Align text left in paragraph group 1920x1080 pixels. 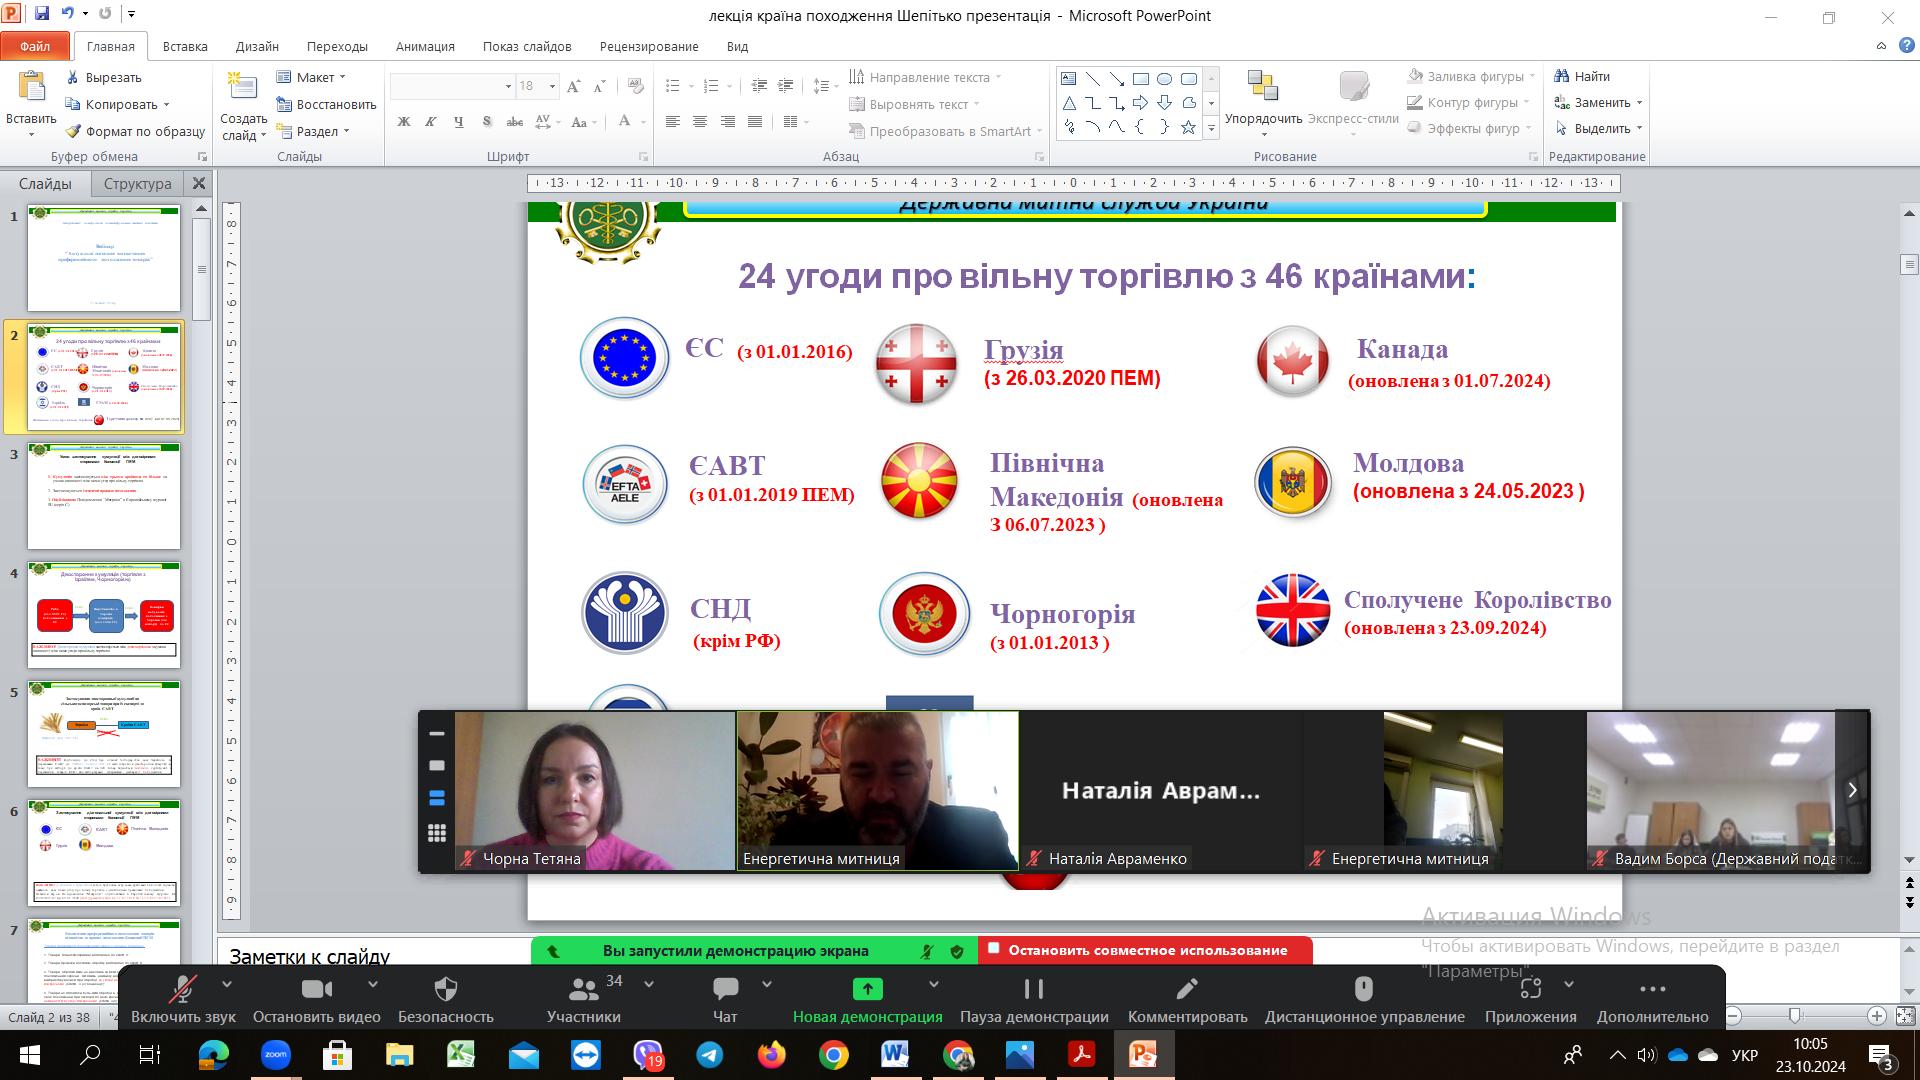(x=673, y=122)
